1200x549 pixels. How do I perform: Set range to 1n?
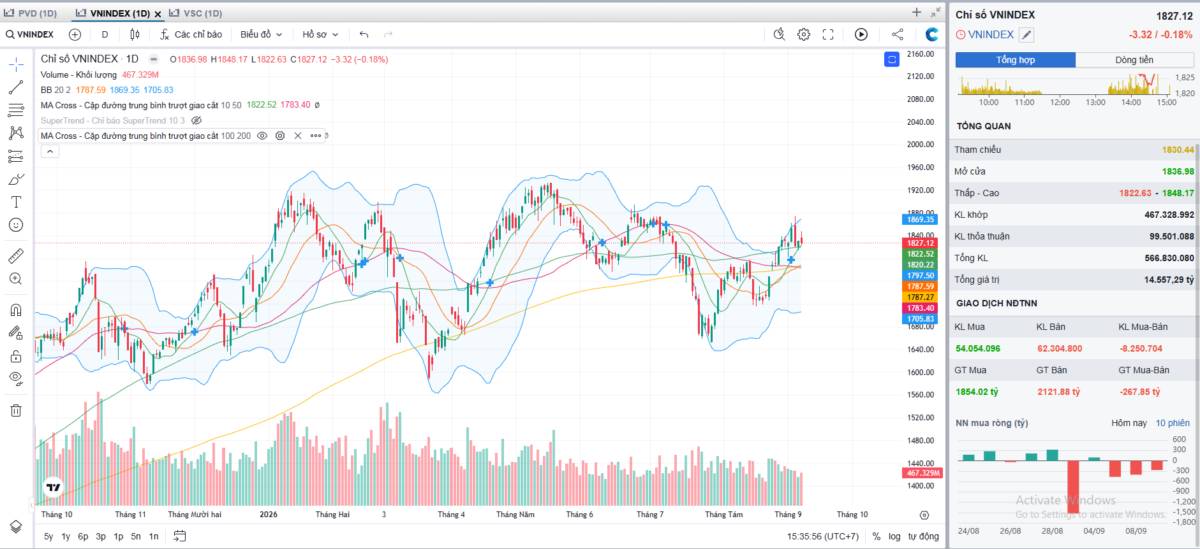point(153,536)
